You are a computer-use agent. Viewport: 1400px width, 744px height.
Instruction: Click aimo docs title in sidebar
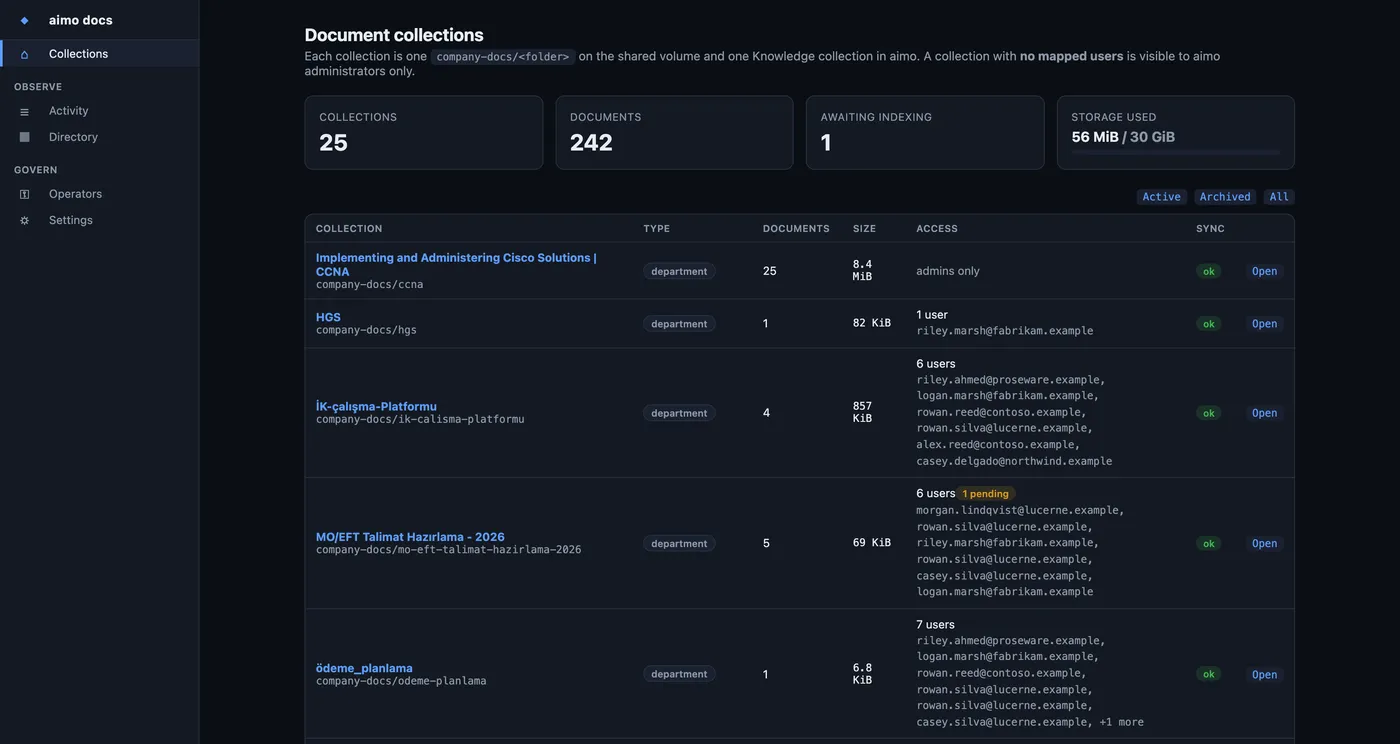click(81, 20)
